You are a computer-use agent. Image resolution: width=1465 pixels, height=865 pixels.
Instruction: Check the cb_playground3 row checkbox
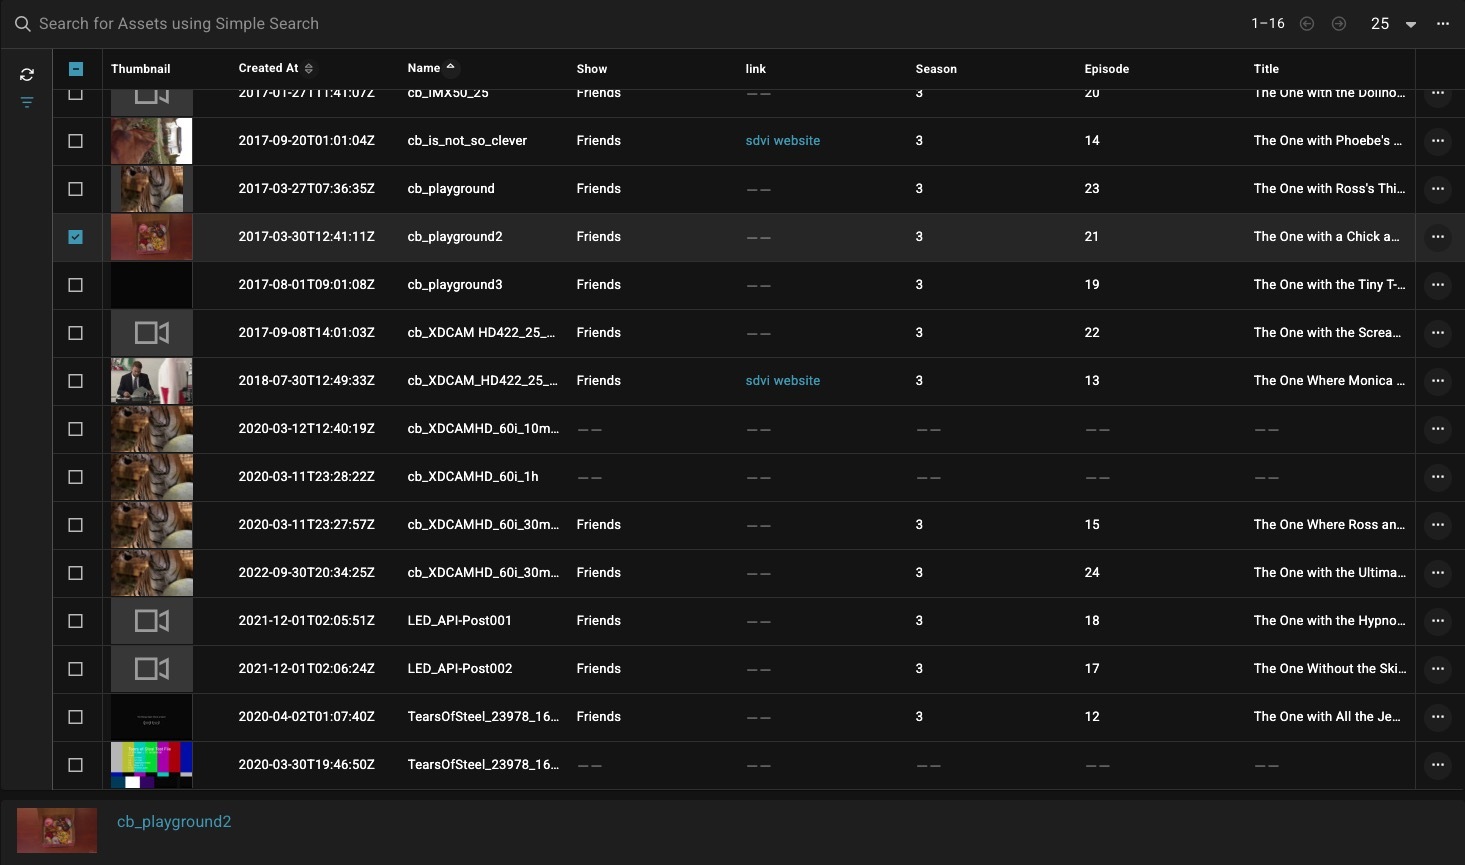click(x=76, y=285)
